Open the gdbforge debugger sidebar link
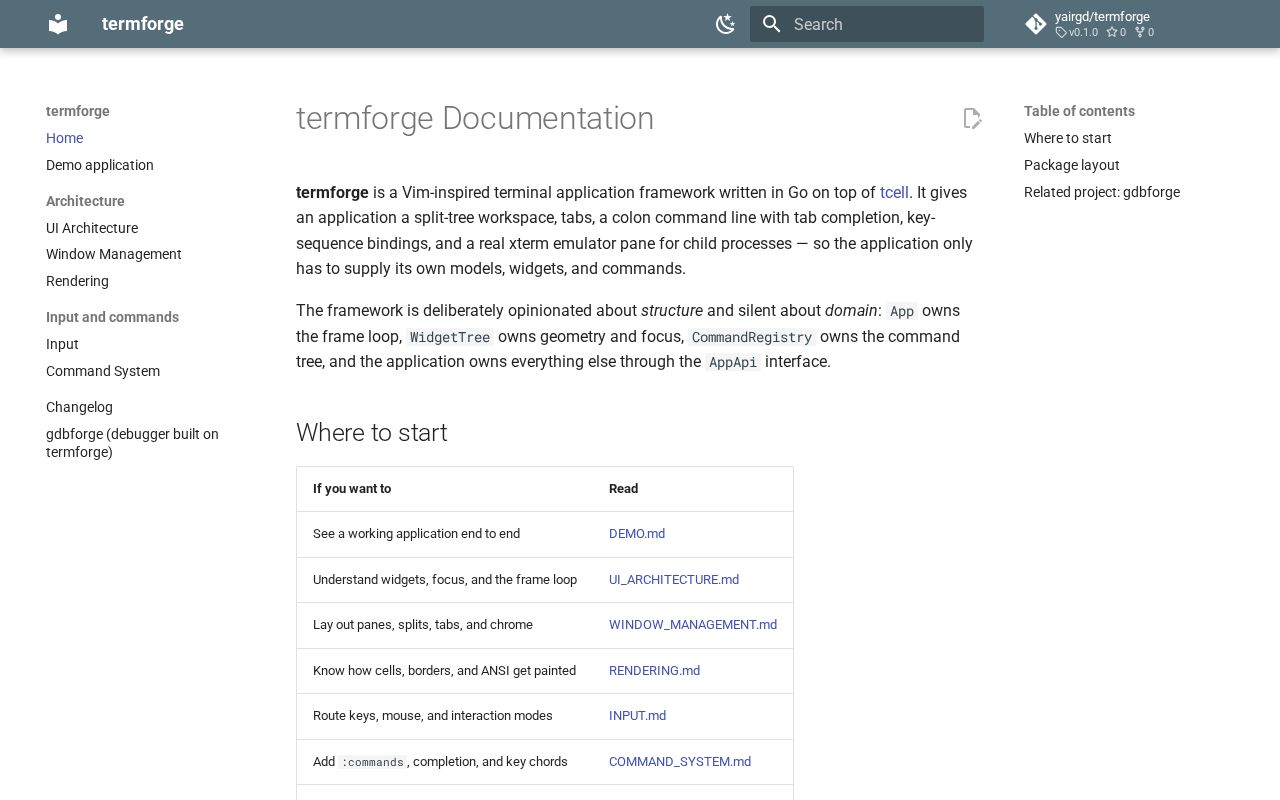 pyautogui.click(x=132, y=443)
